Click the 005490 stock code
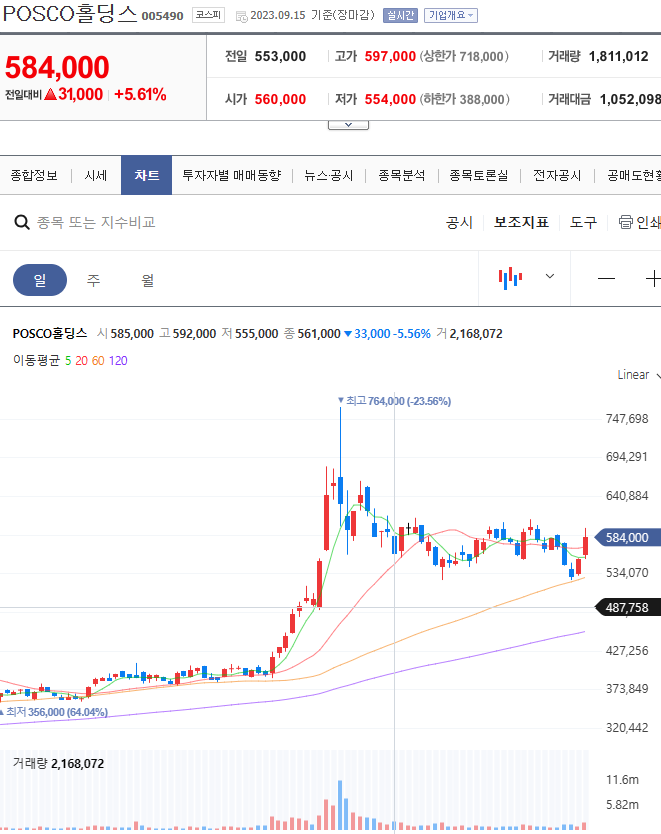 tap(162, 16)
